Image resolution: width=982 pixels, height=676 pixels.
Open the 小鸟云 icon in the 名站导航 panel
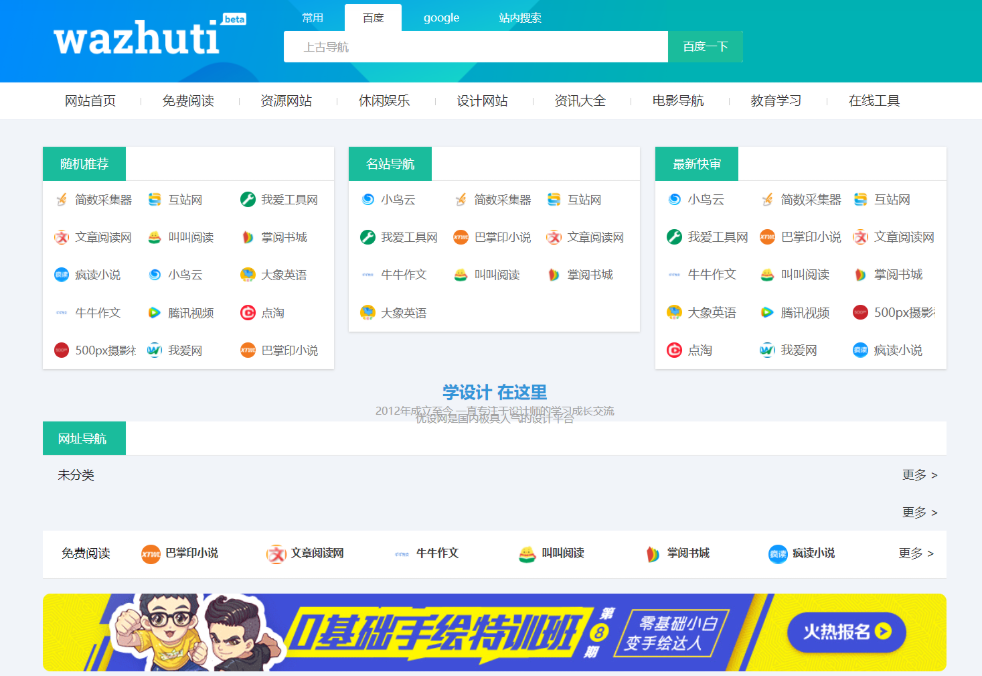click(368, 200)
